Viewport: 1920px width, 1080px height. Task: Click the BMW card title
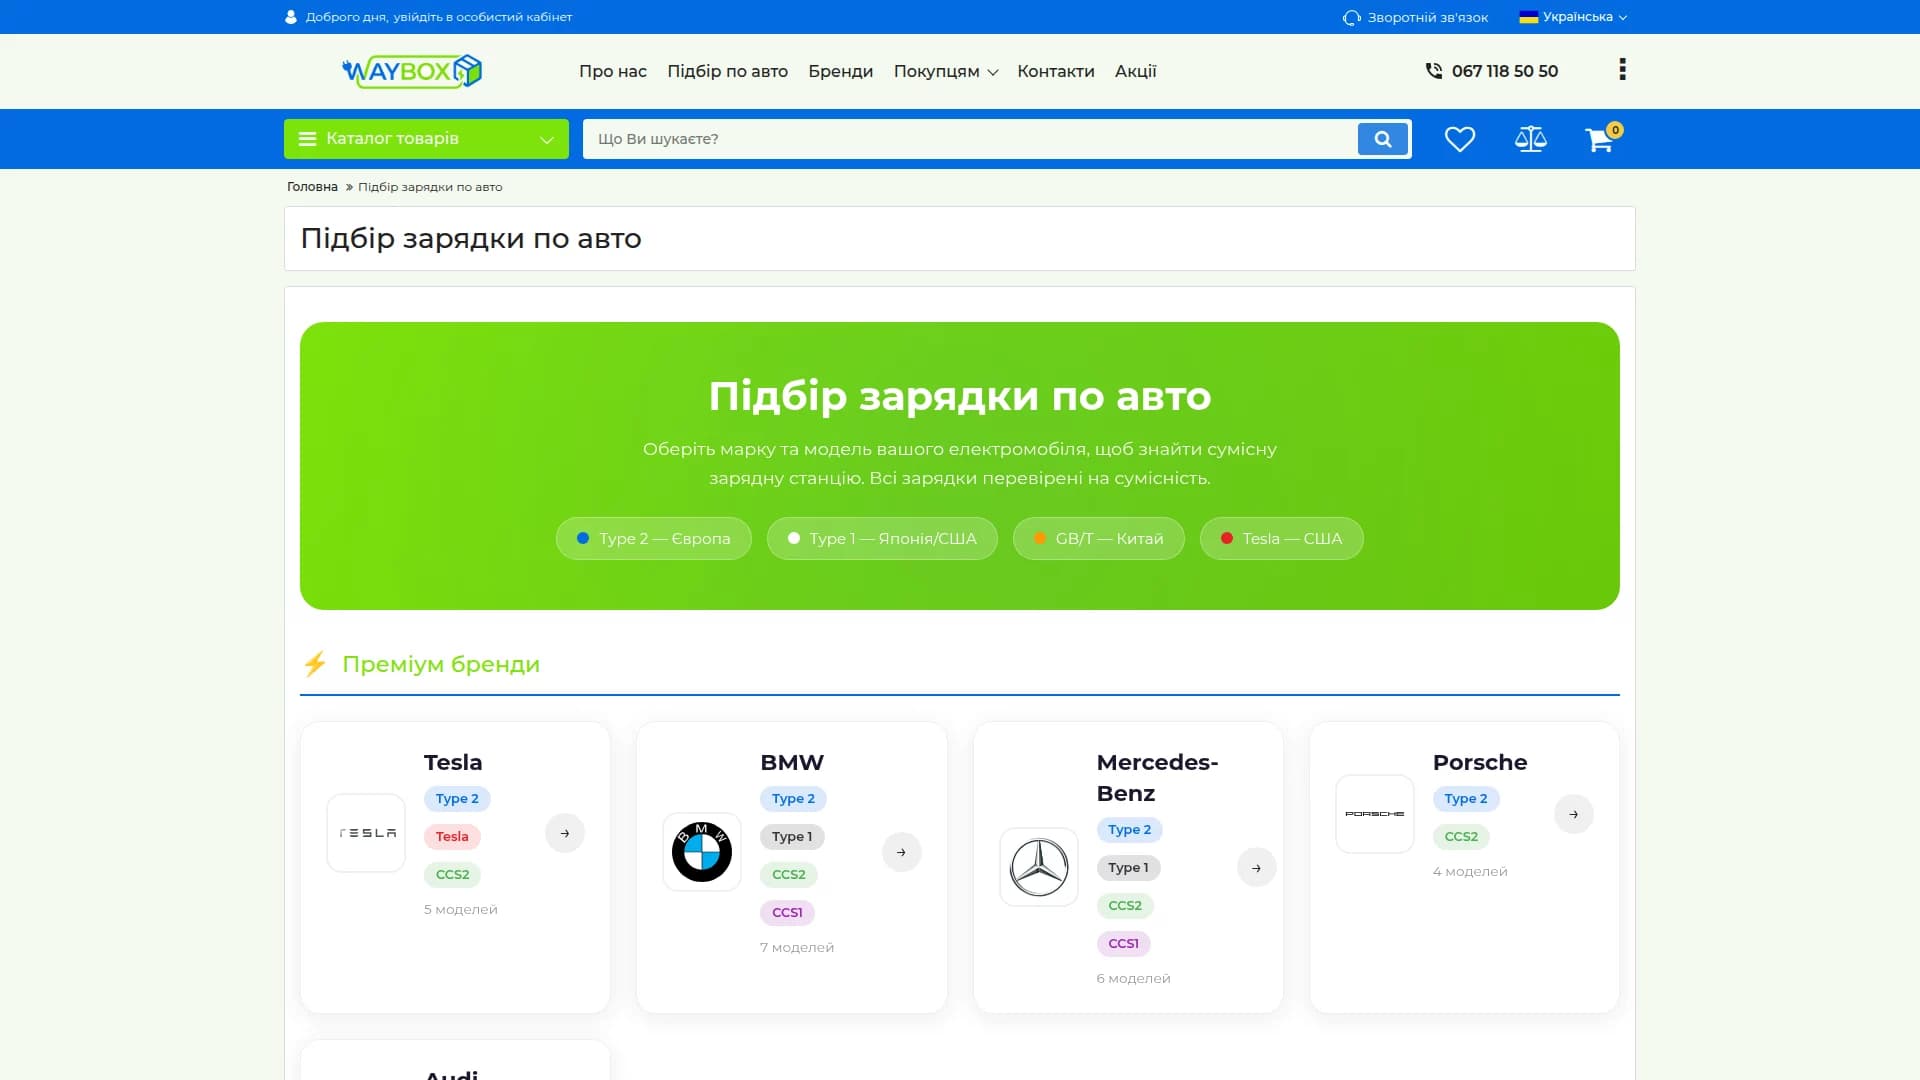point(792,762)
